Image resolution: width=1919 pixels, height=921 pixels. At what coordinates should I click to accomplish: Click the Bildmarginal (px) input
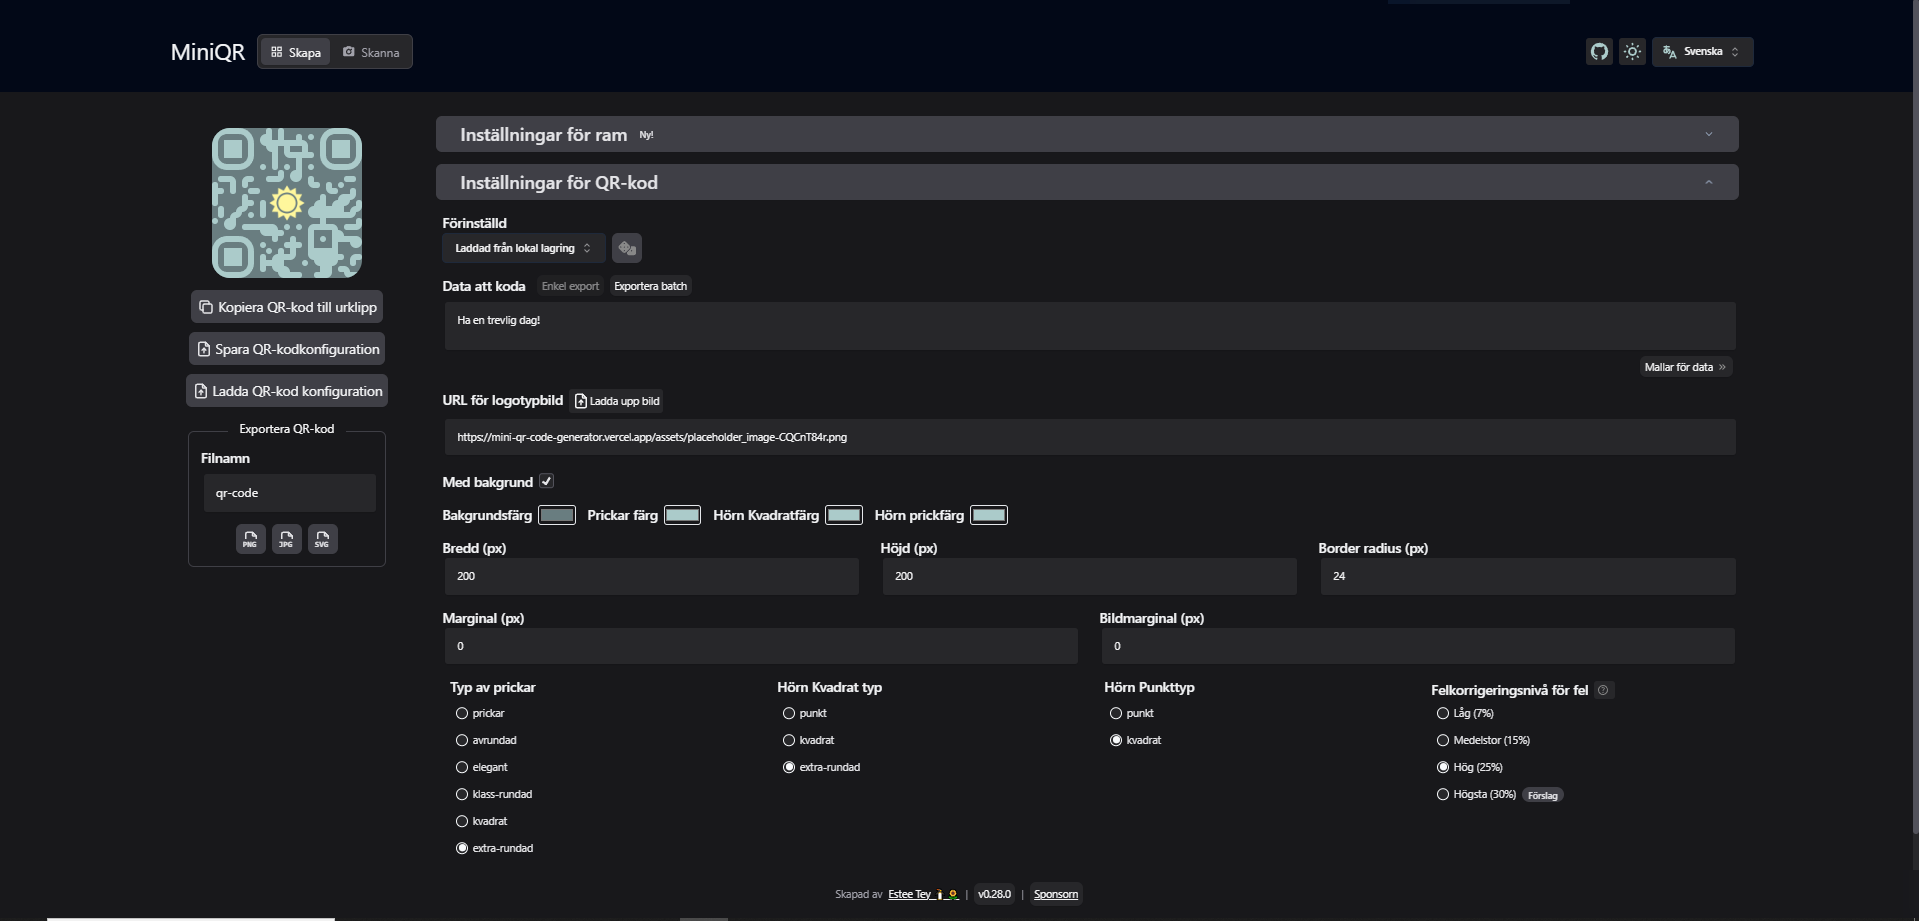pos(1418,646)
